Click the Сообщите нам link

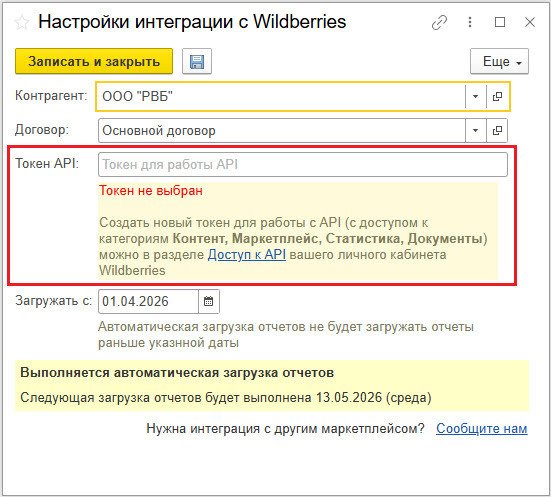482,428
